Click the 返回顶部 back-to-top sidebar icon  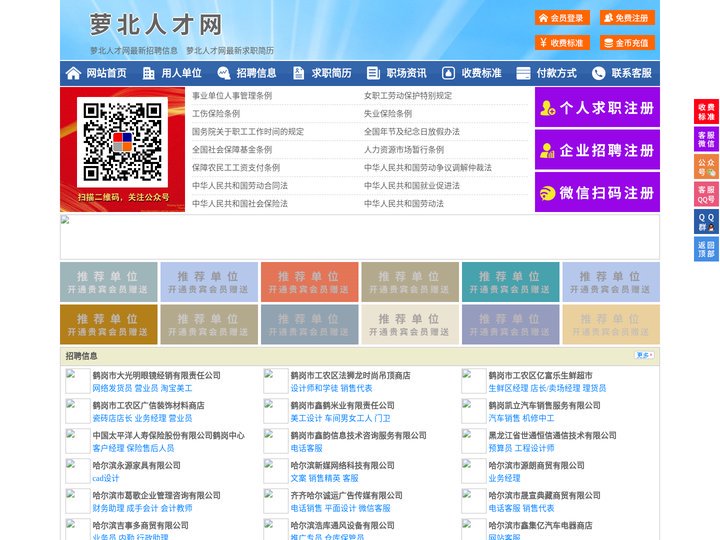pos(706,249)
